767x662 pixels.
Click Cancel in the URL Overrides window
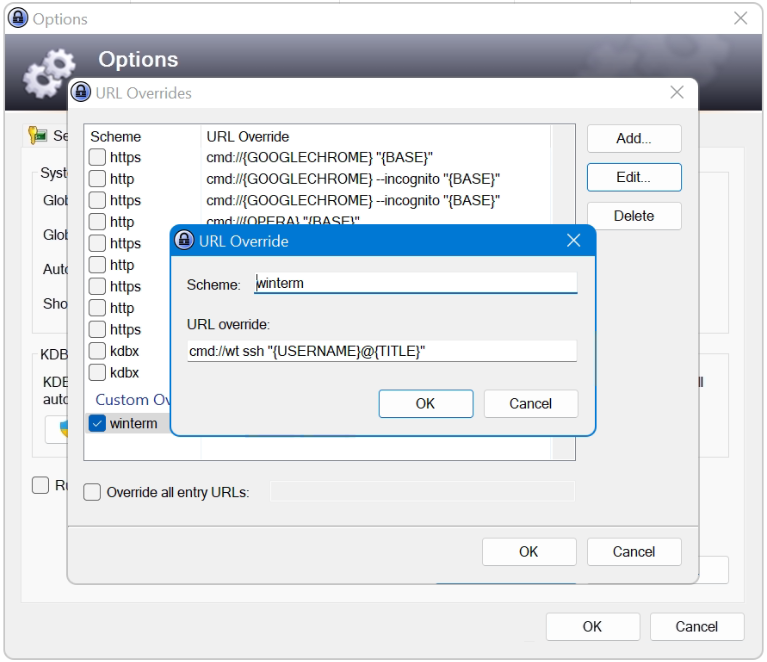click(x=634, y=552)
